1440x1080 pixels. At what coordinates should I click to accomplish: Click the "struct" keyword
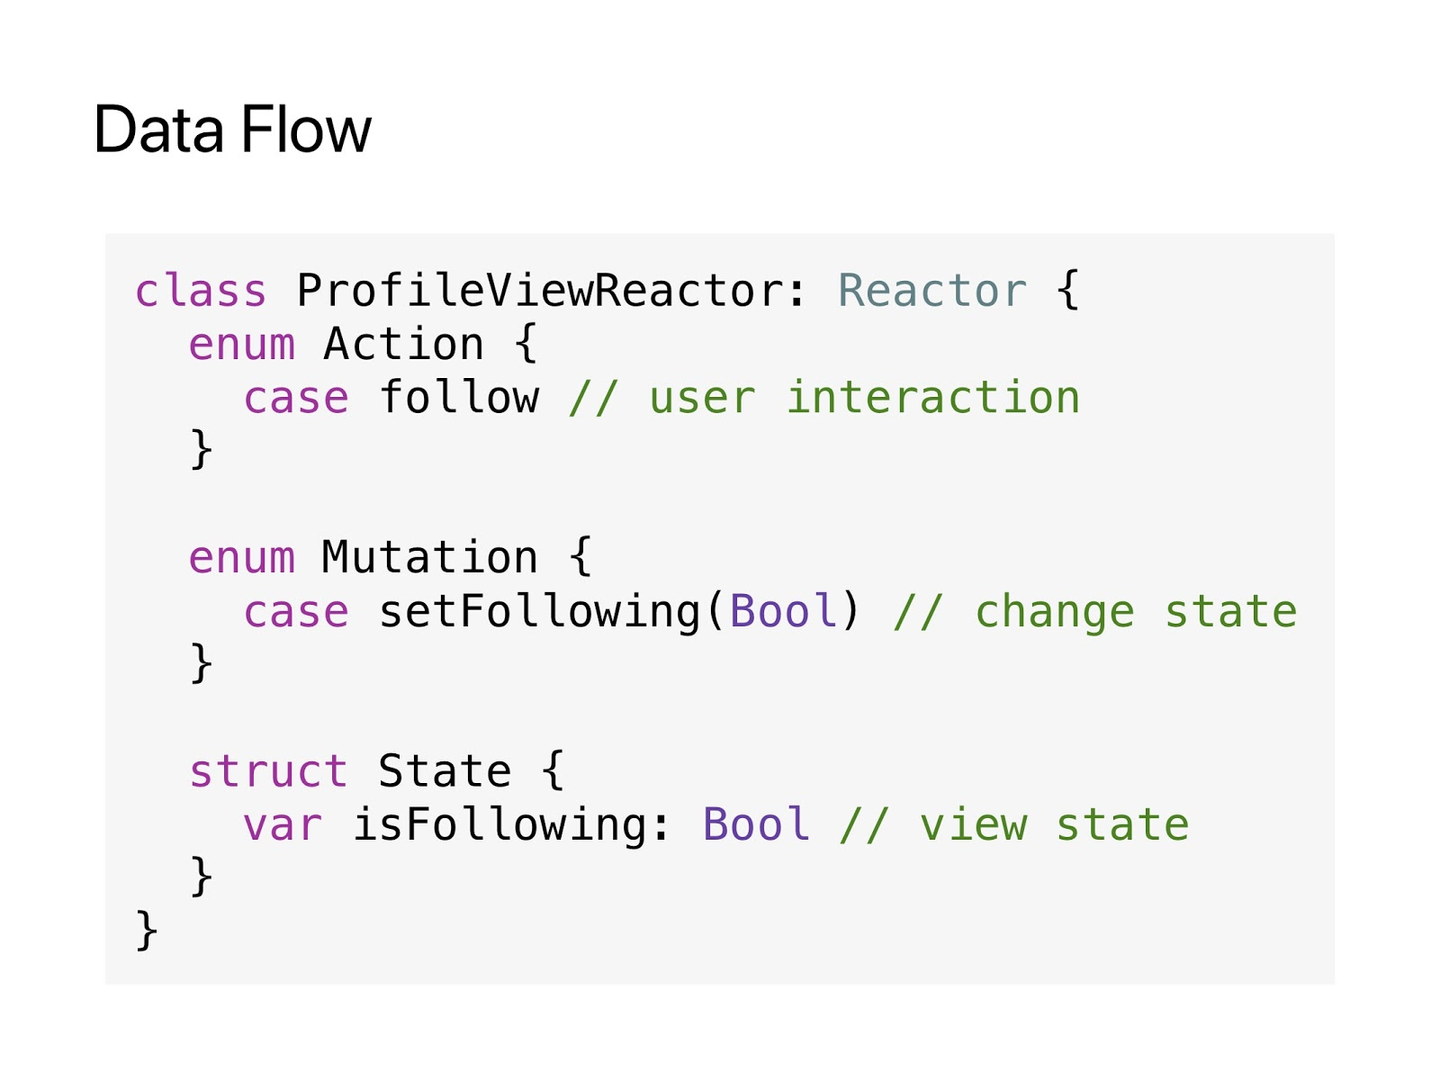[268, 772]
